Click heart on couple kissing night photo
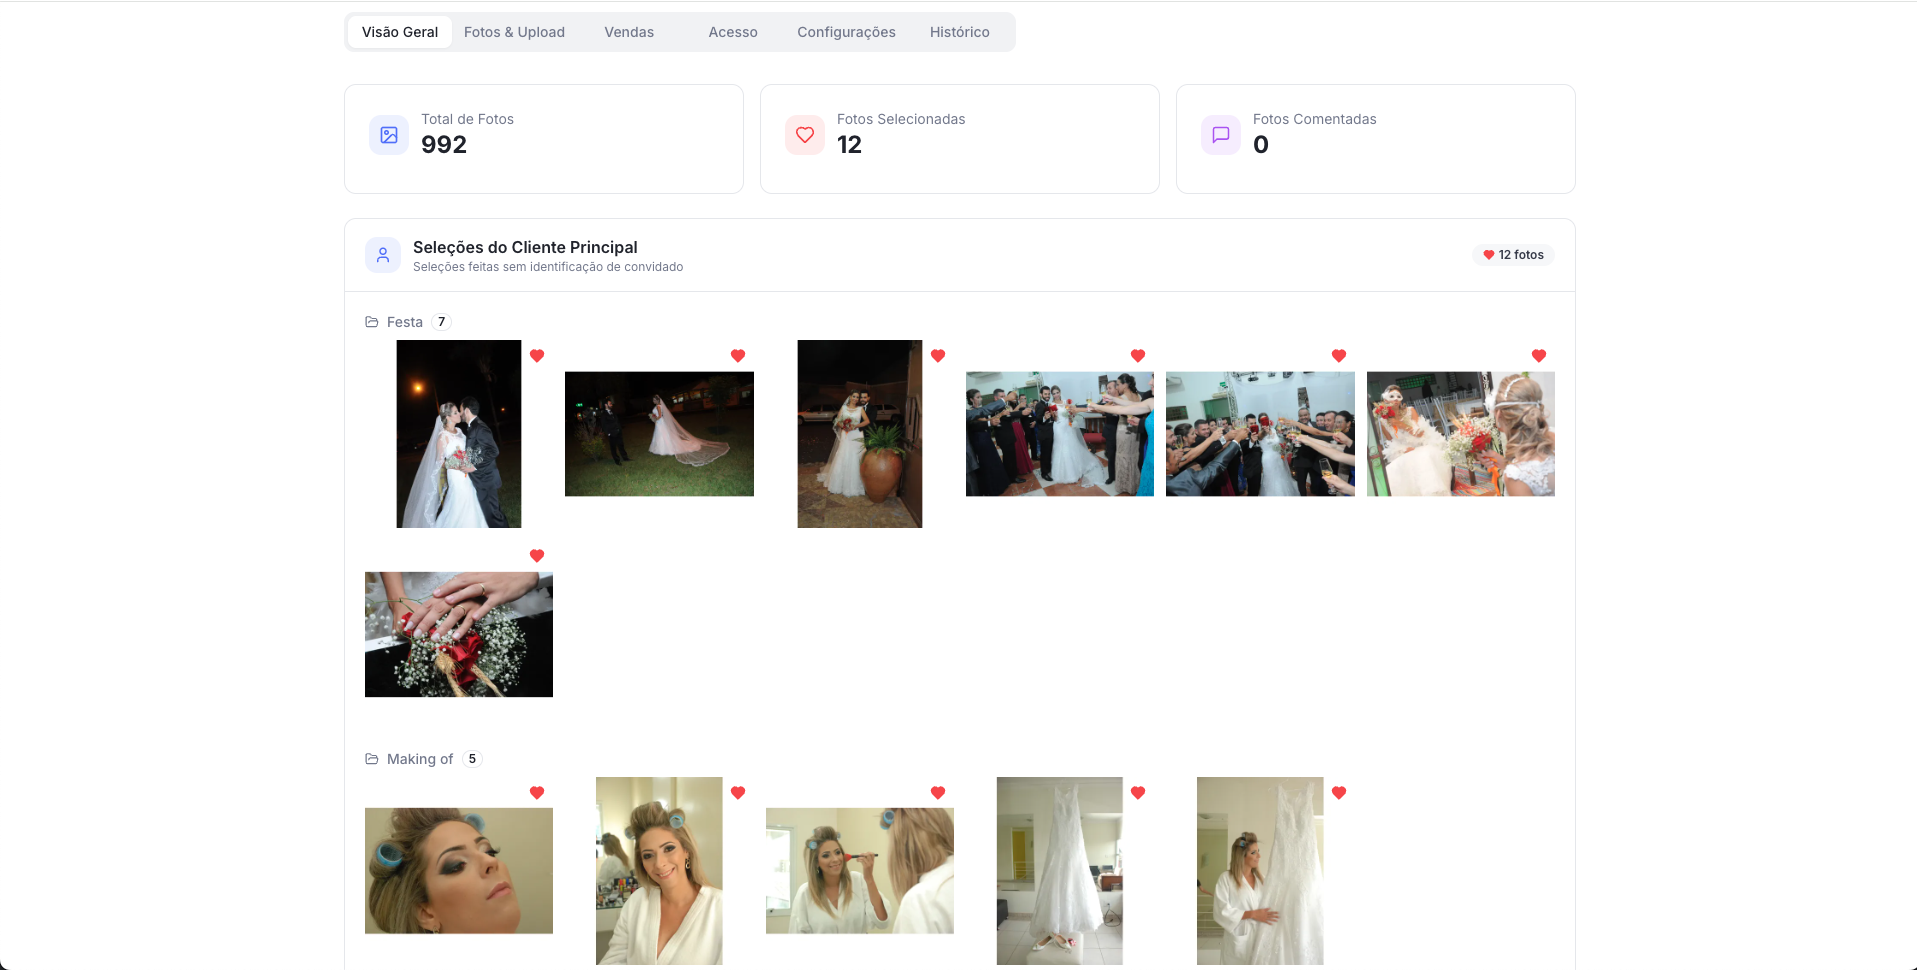Viewport: 1917px width, 970px height. coord(537,356)
